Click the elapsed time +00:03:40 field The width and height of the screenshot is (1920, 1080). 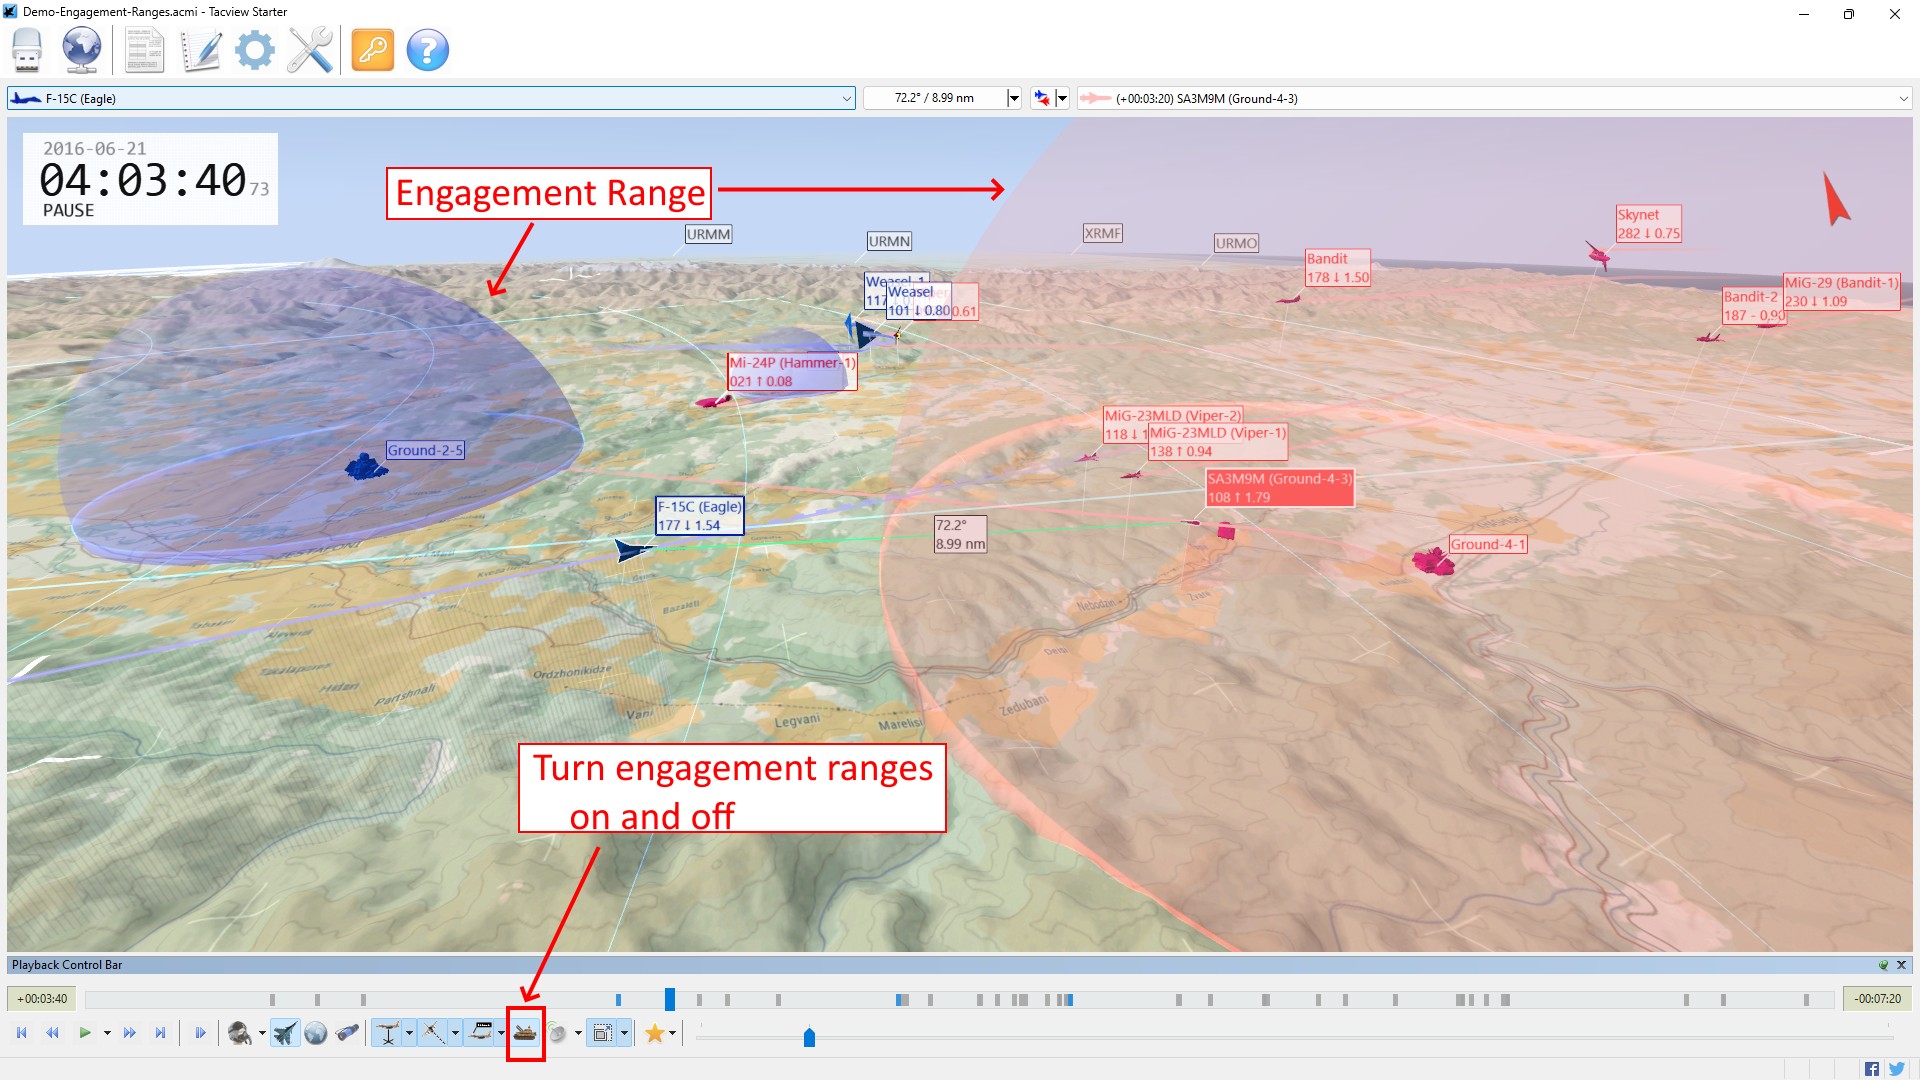pos(42,999)
